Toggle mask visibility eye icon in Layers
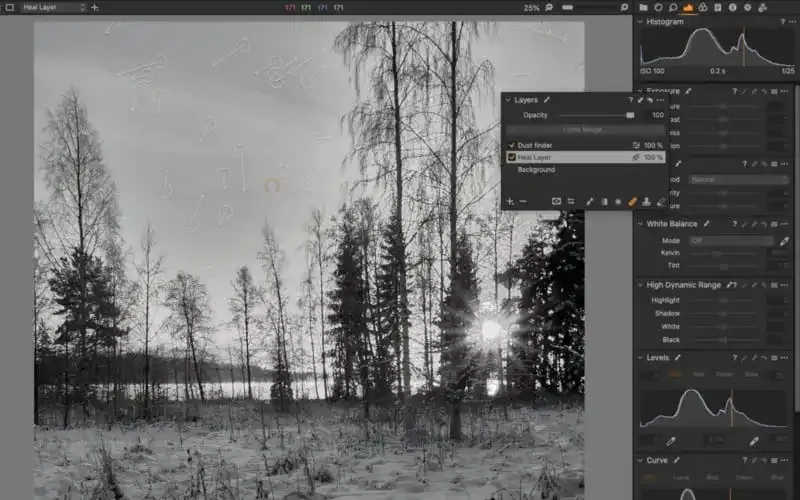The image size is (800, 500). click(556, 202)
